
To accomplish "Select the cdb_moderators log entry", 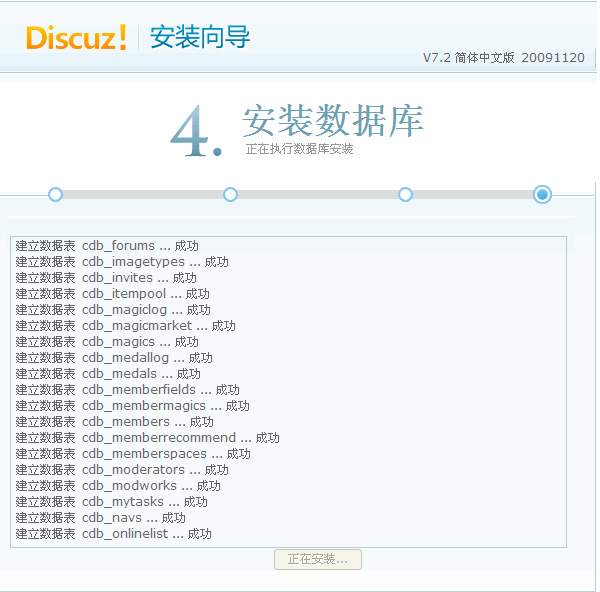I will pos(122,470).
